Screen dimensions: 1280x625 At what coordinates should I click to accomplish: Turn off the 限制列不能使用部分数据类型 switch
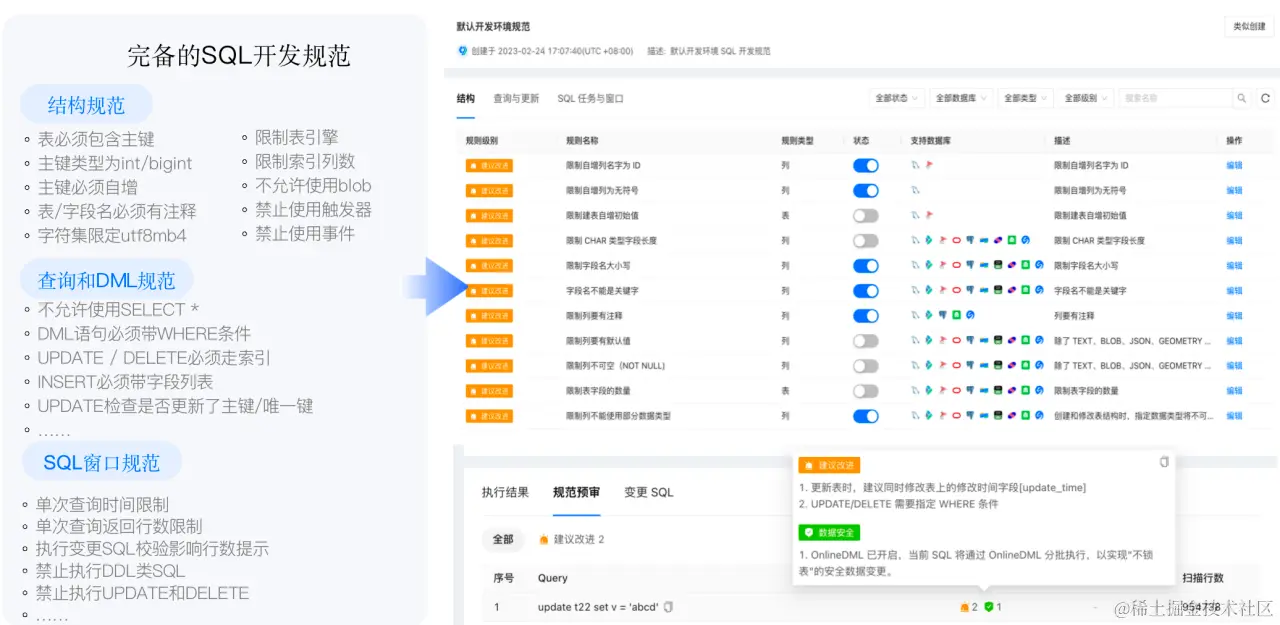pos(866,415)
